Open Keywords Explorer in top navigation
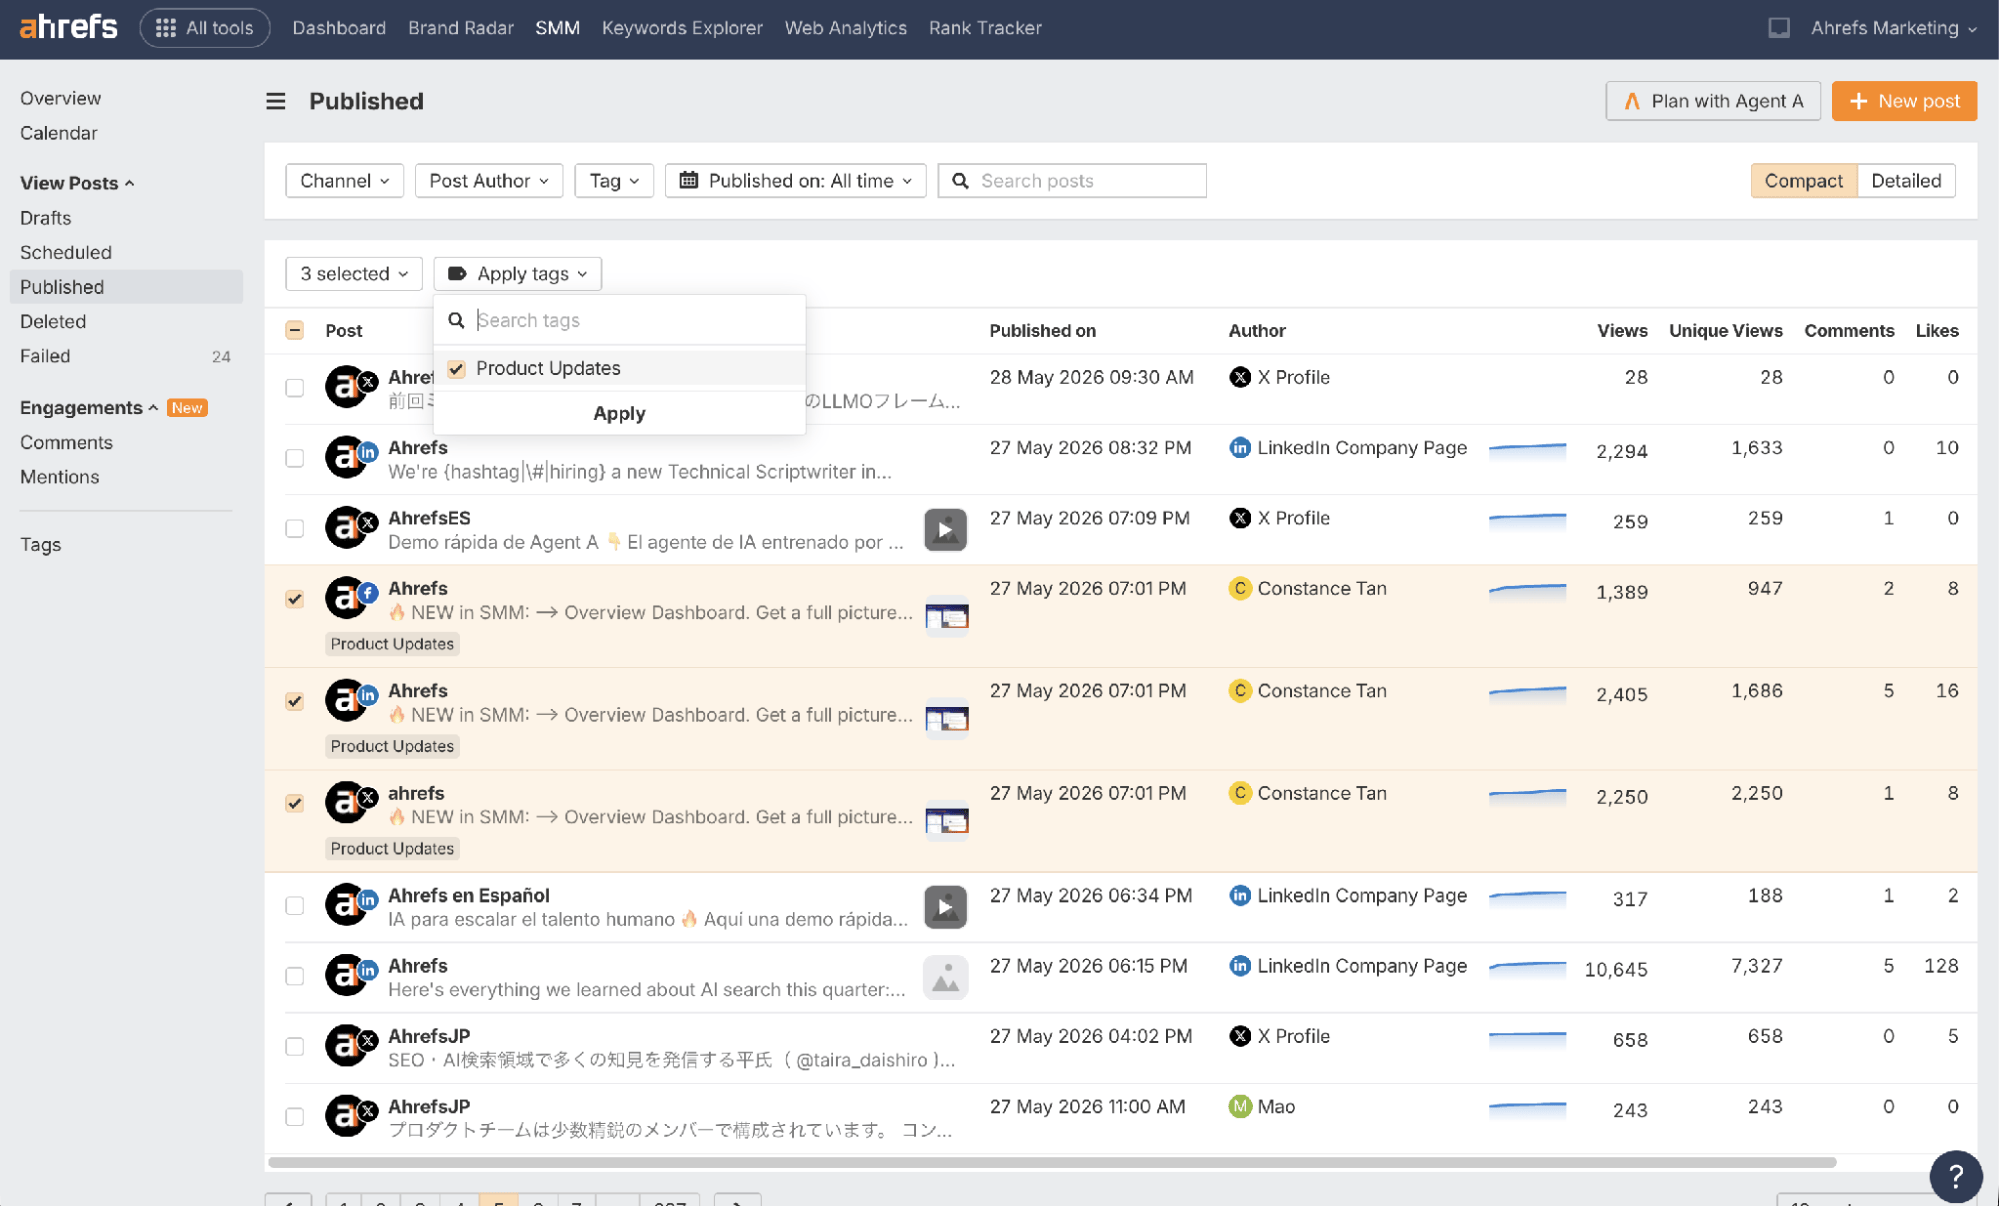1999x1207 pixels. pyautogui.click(x=682, y=28)
